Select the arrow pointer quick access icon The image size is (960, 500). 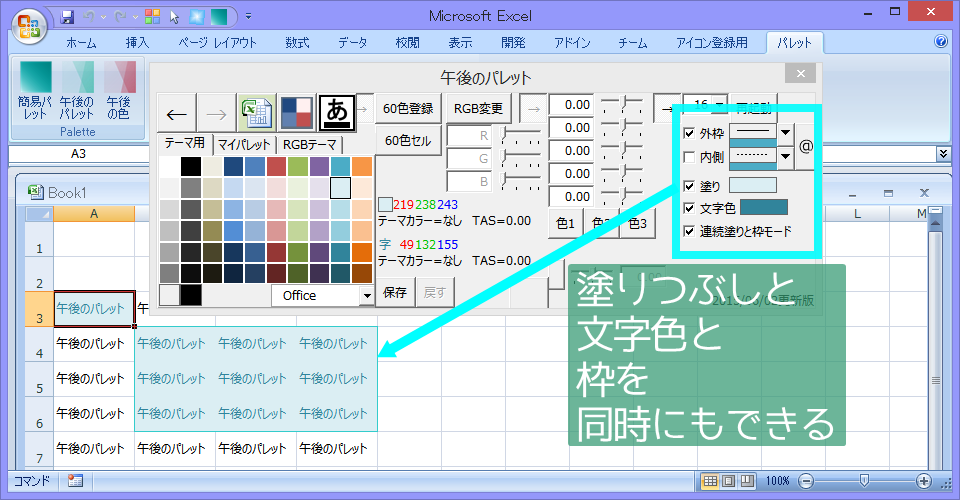tap(174, 17)
